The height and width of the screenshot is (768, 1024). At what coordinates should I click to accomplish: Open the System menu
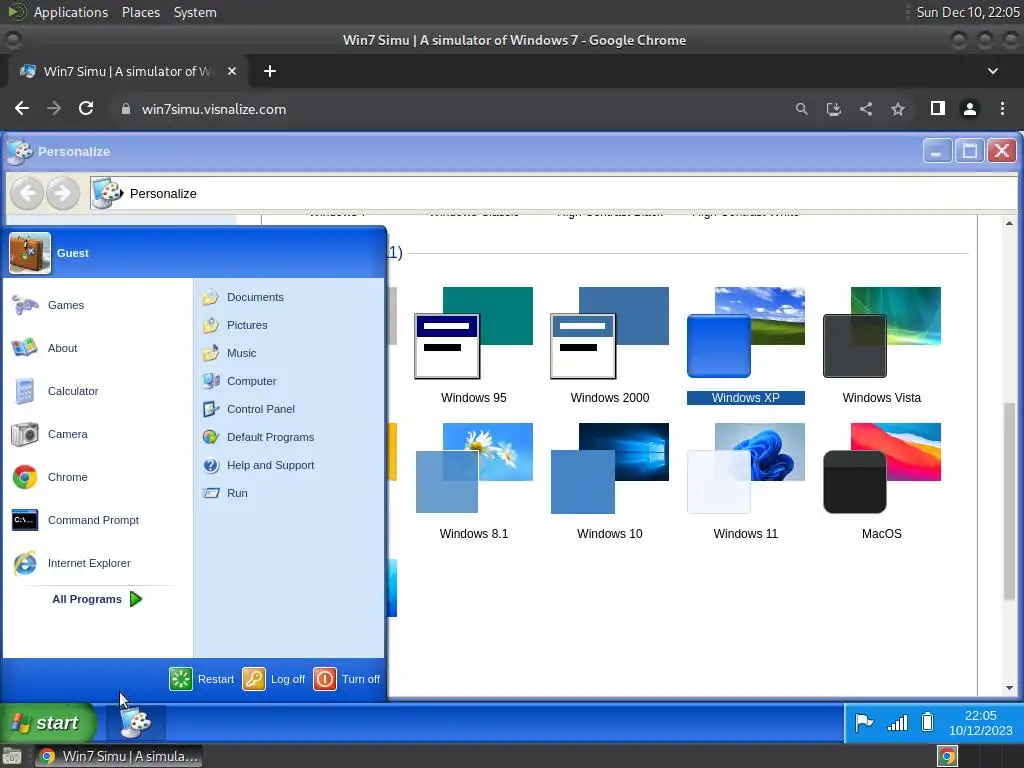pos(195,12)
